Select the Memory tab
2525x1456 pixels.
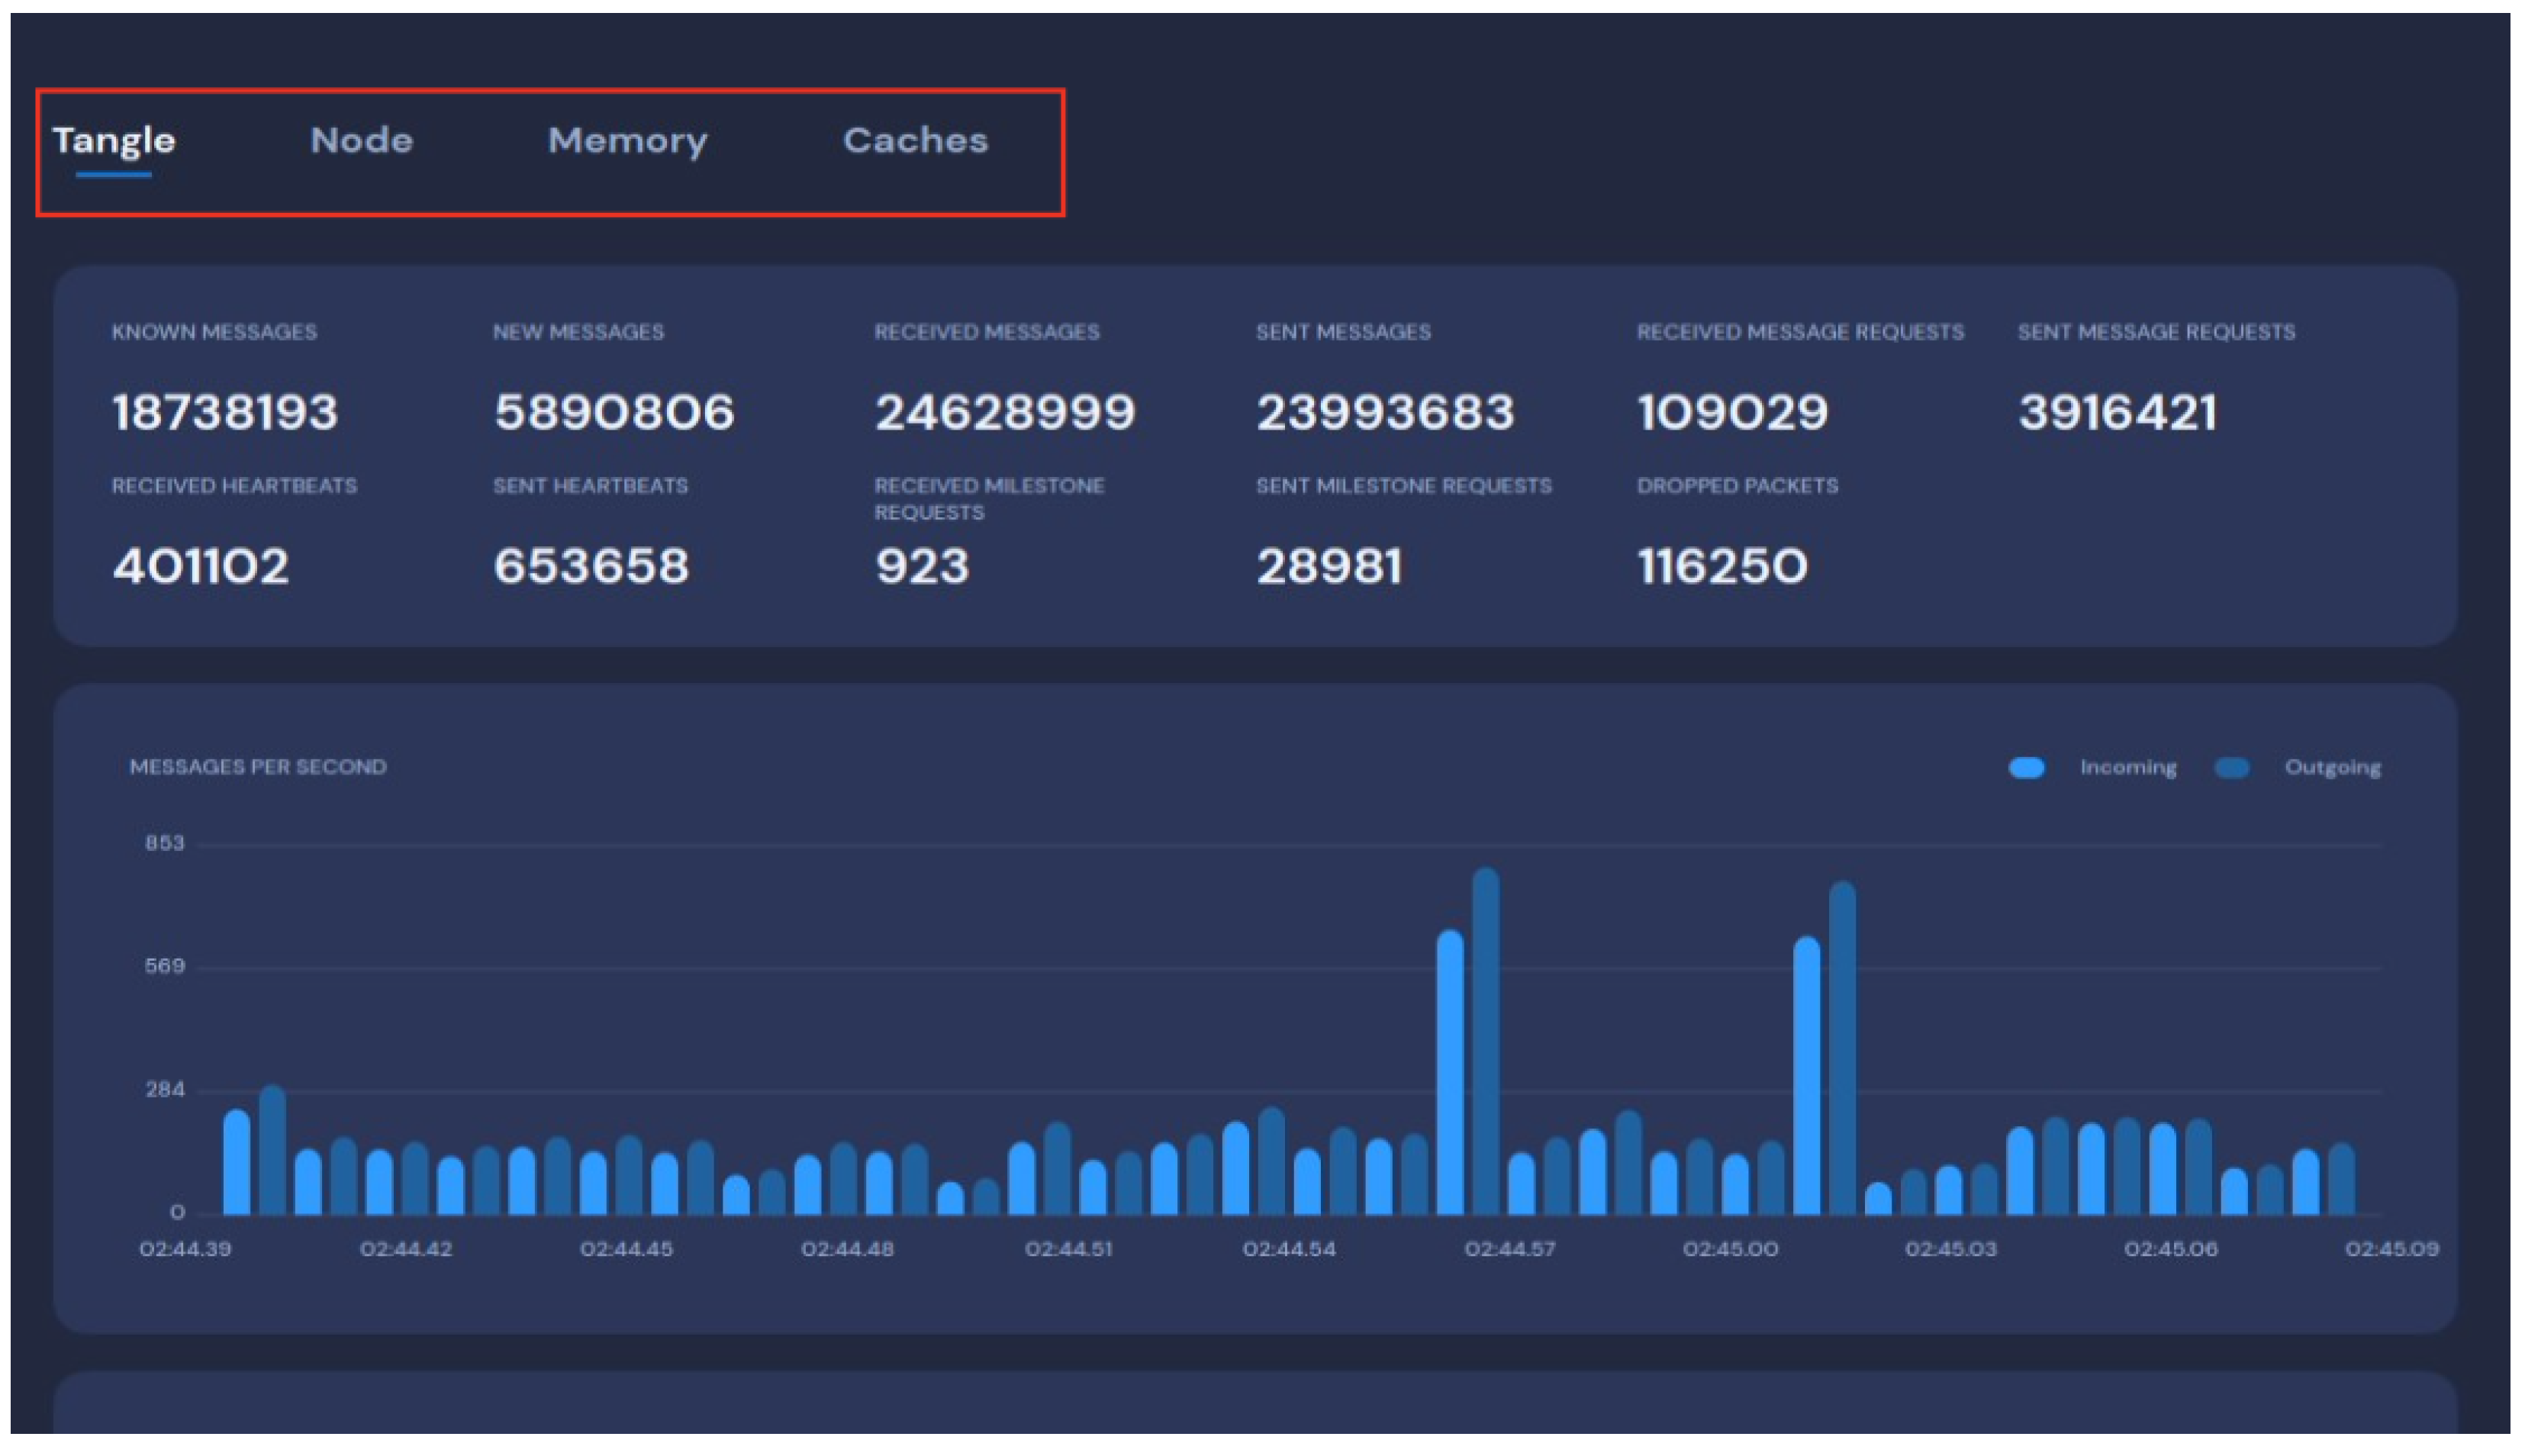click(x=627, y=140)
